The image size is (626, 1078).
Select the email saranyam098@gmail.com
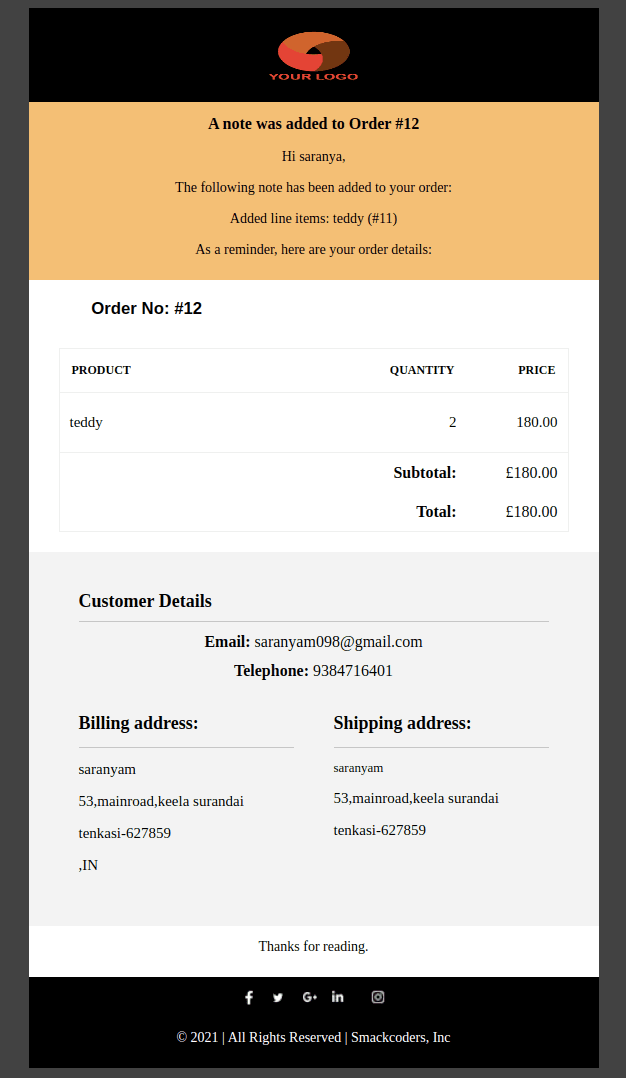point(338,641)
